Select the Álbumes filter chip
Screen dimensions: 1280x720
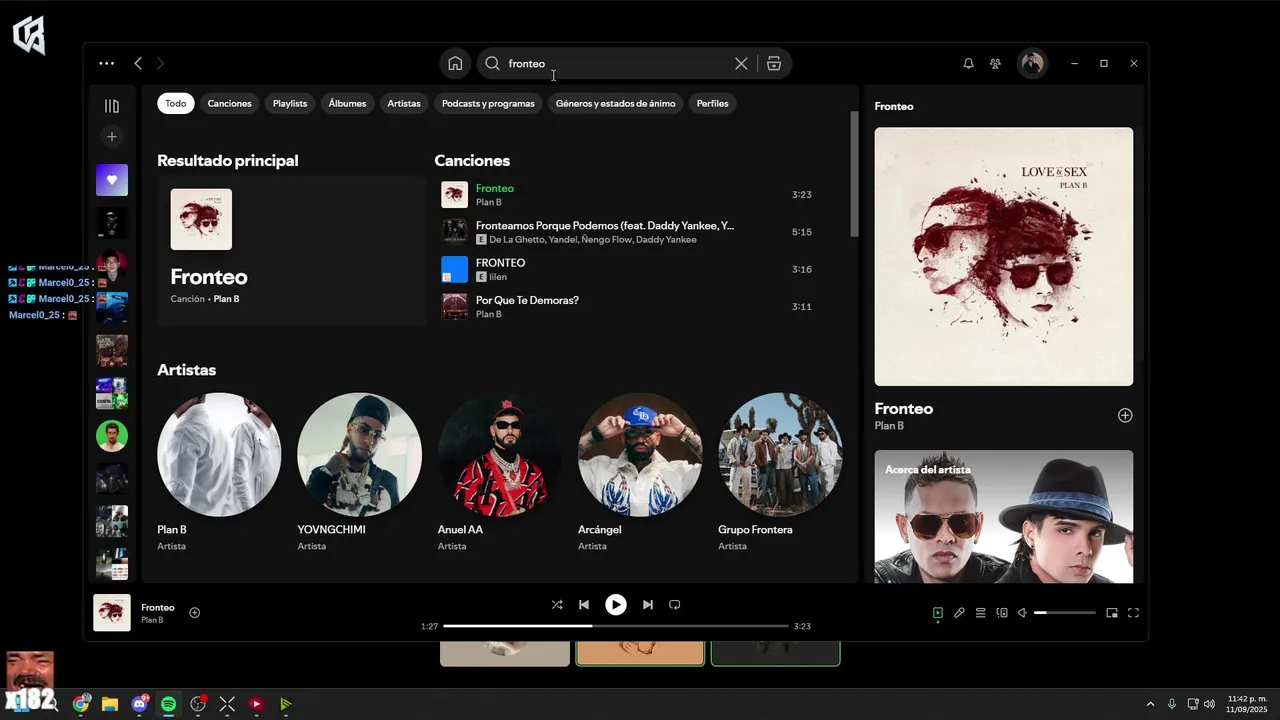[347, 103]
